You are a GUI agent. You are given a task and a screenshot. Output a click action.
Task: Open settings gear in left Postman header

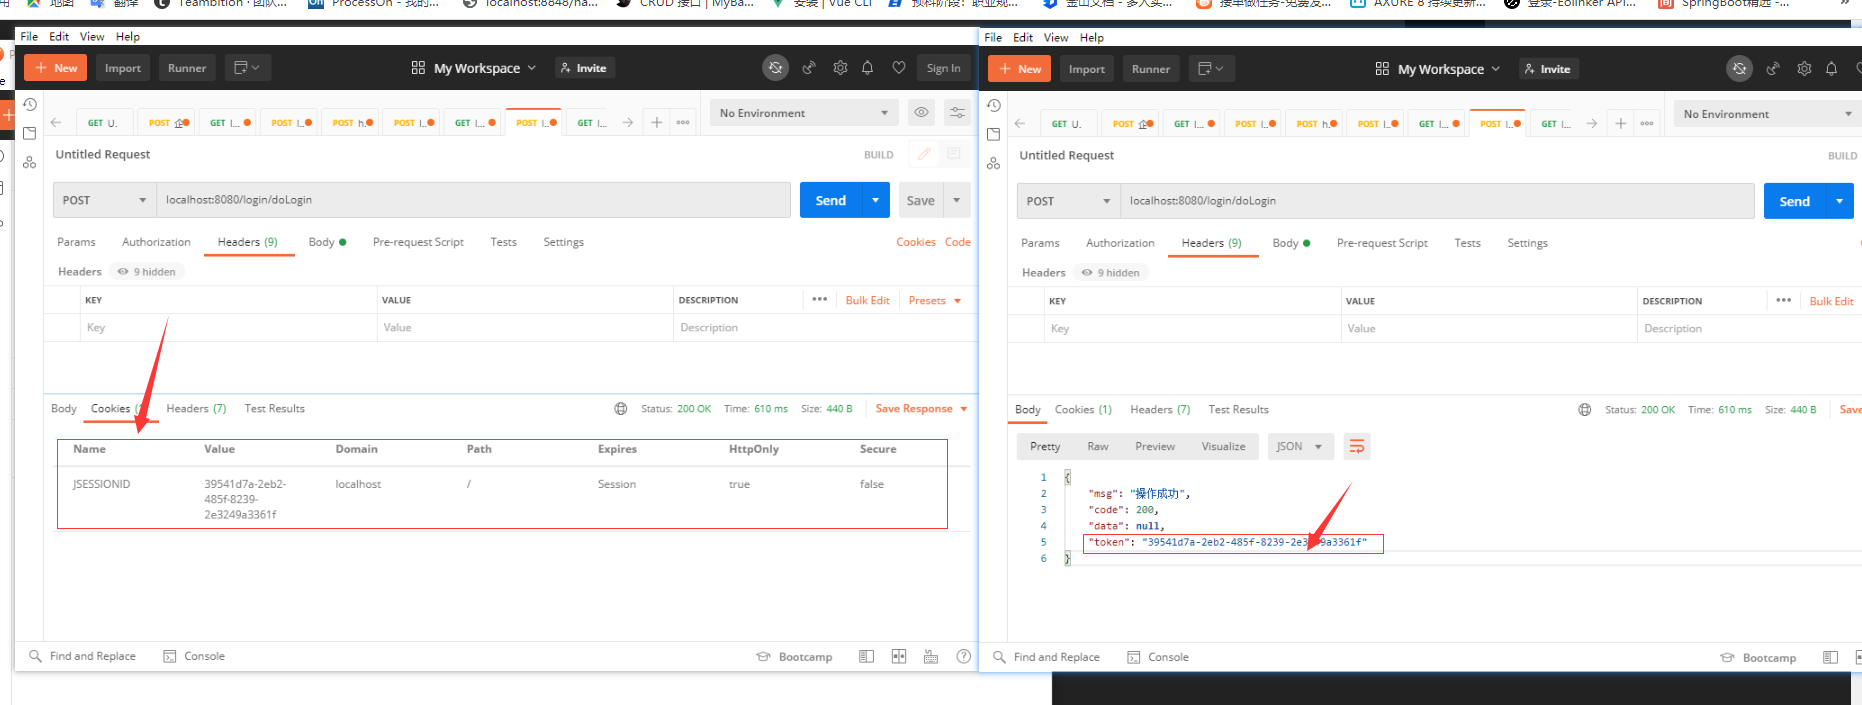(840, 68)
